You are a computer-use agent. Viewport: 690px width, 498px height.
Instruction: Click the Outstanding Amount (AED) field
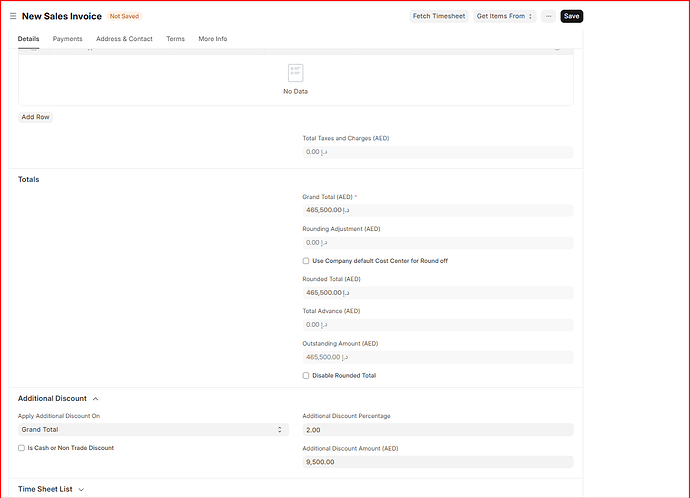438,357
